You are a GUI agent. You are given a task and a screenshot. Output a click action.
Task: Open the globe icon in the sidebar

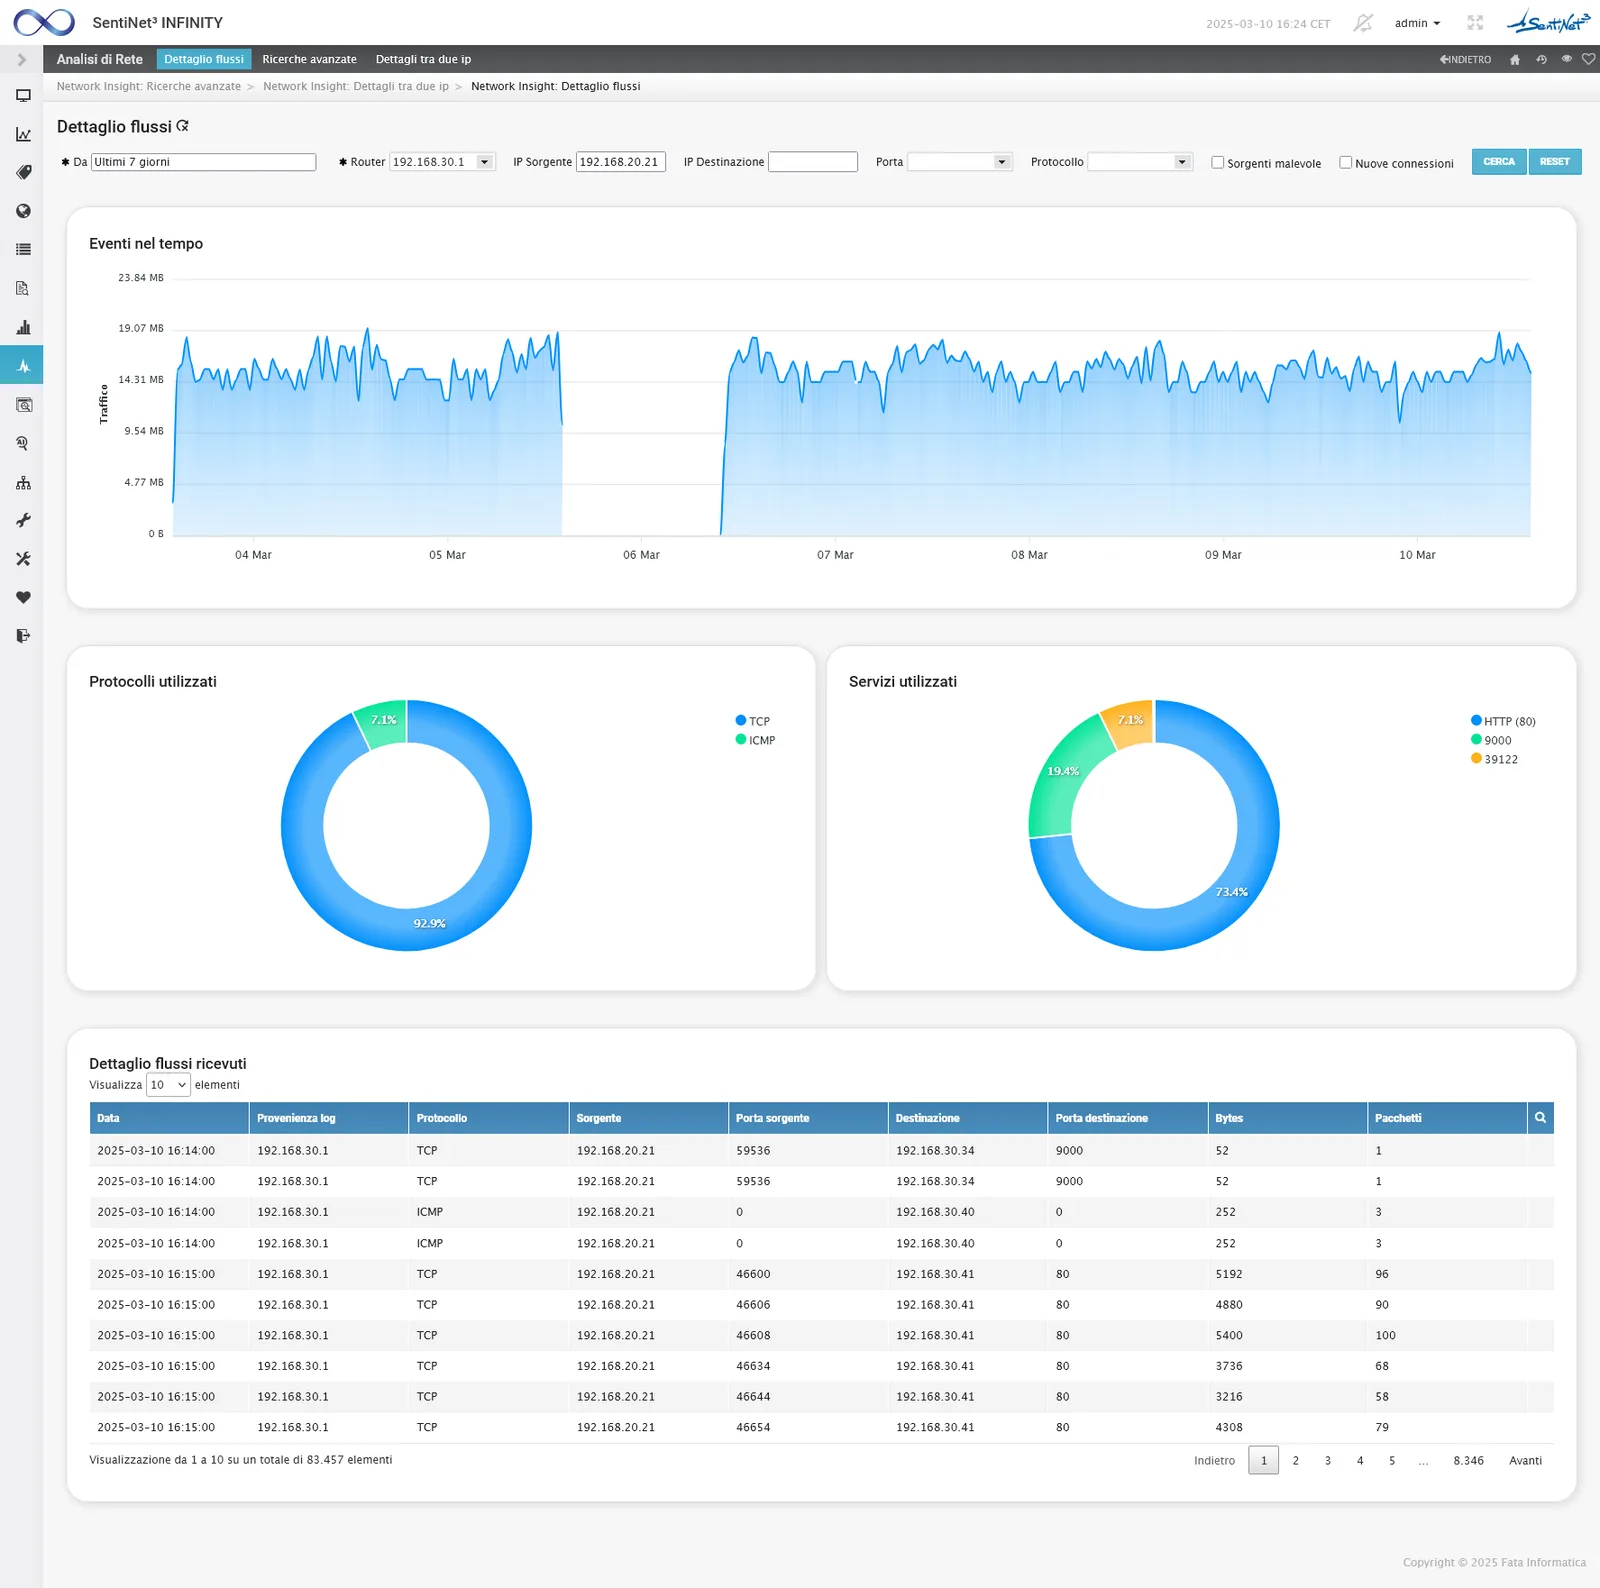point(23,211)
